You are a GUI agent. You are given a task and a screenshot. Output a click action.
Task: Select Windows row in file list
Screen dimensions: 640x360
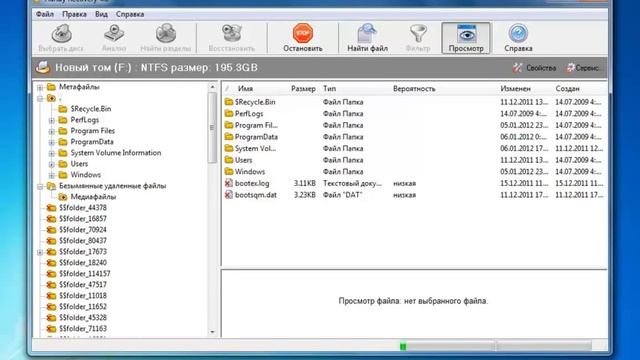[414, 171]
